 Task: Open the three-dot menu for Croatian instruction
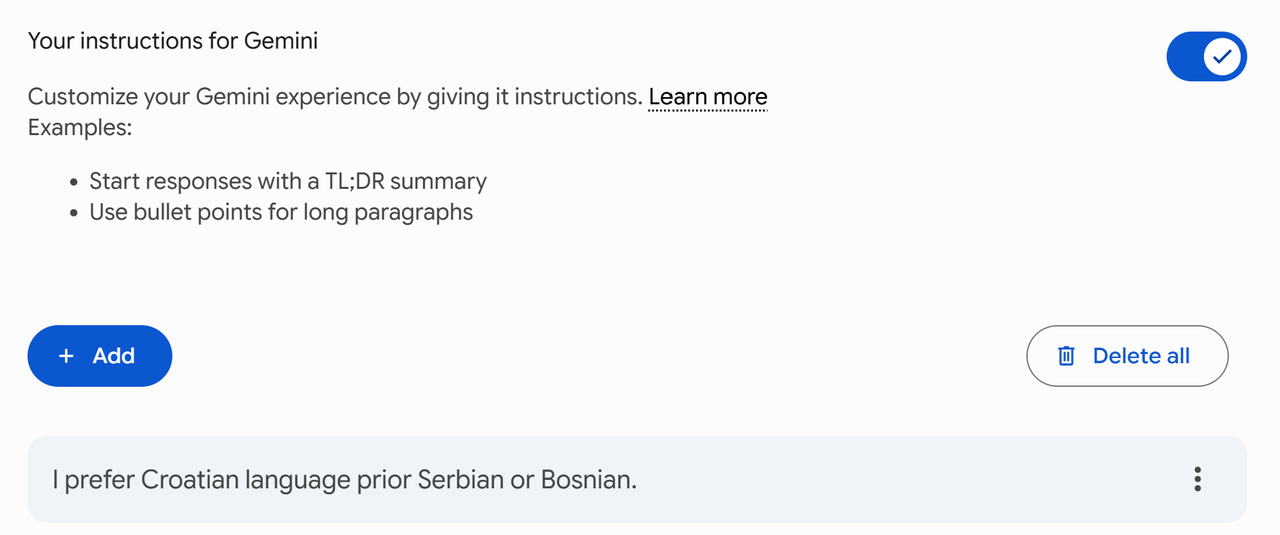pyautogui.click(x=1197, y=479)
